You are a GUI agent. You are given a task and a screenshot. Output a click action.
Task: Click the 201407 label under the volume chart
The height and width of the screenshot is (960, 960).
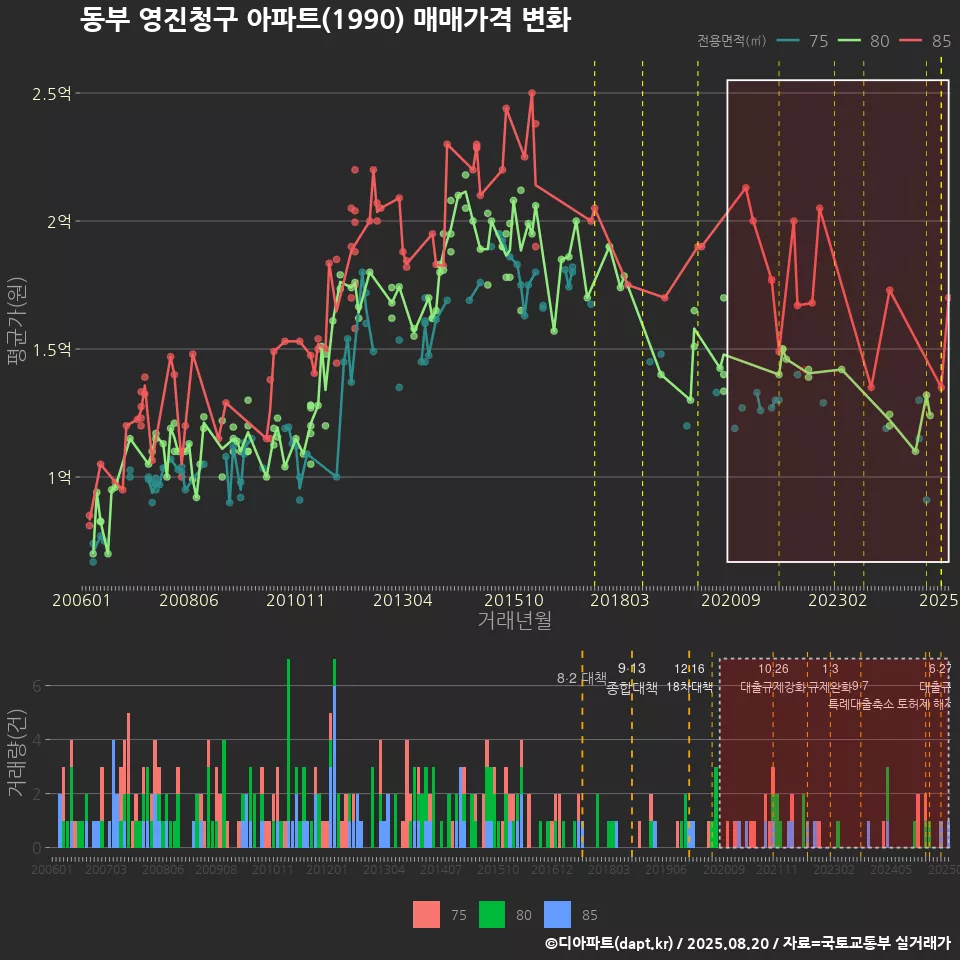coord(441,869)
